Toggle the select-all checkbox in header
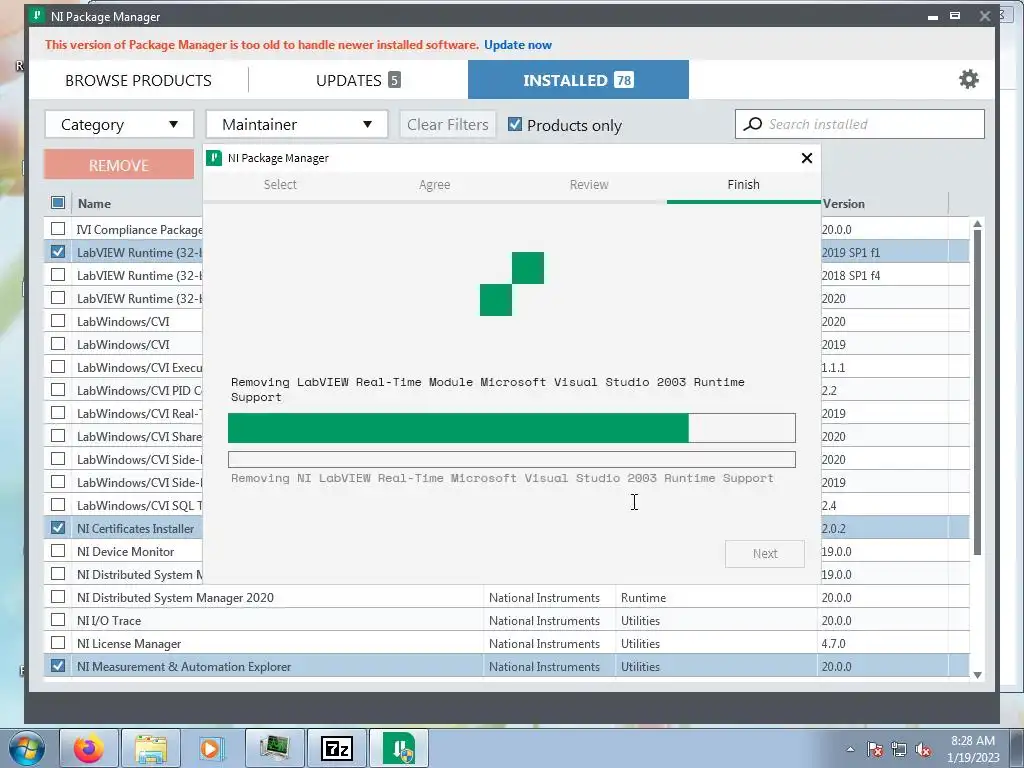 click(x=57, y=202)
